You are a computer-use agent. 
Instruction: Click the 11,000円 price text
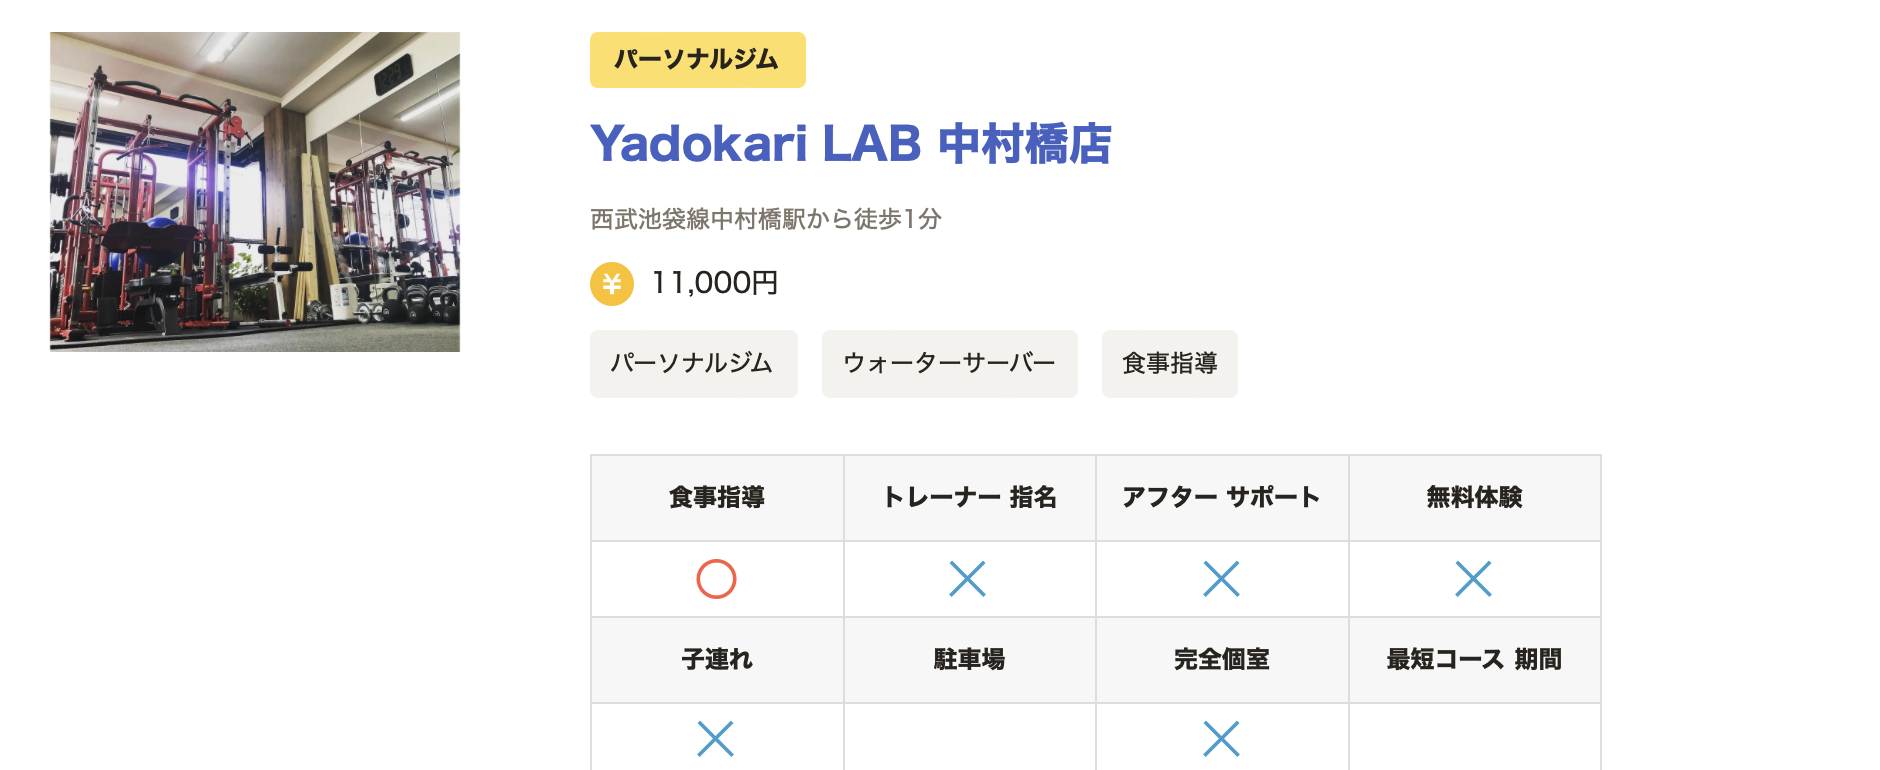coord(715,284)
